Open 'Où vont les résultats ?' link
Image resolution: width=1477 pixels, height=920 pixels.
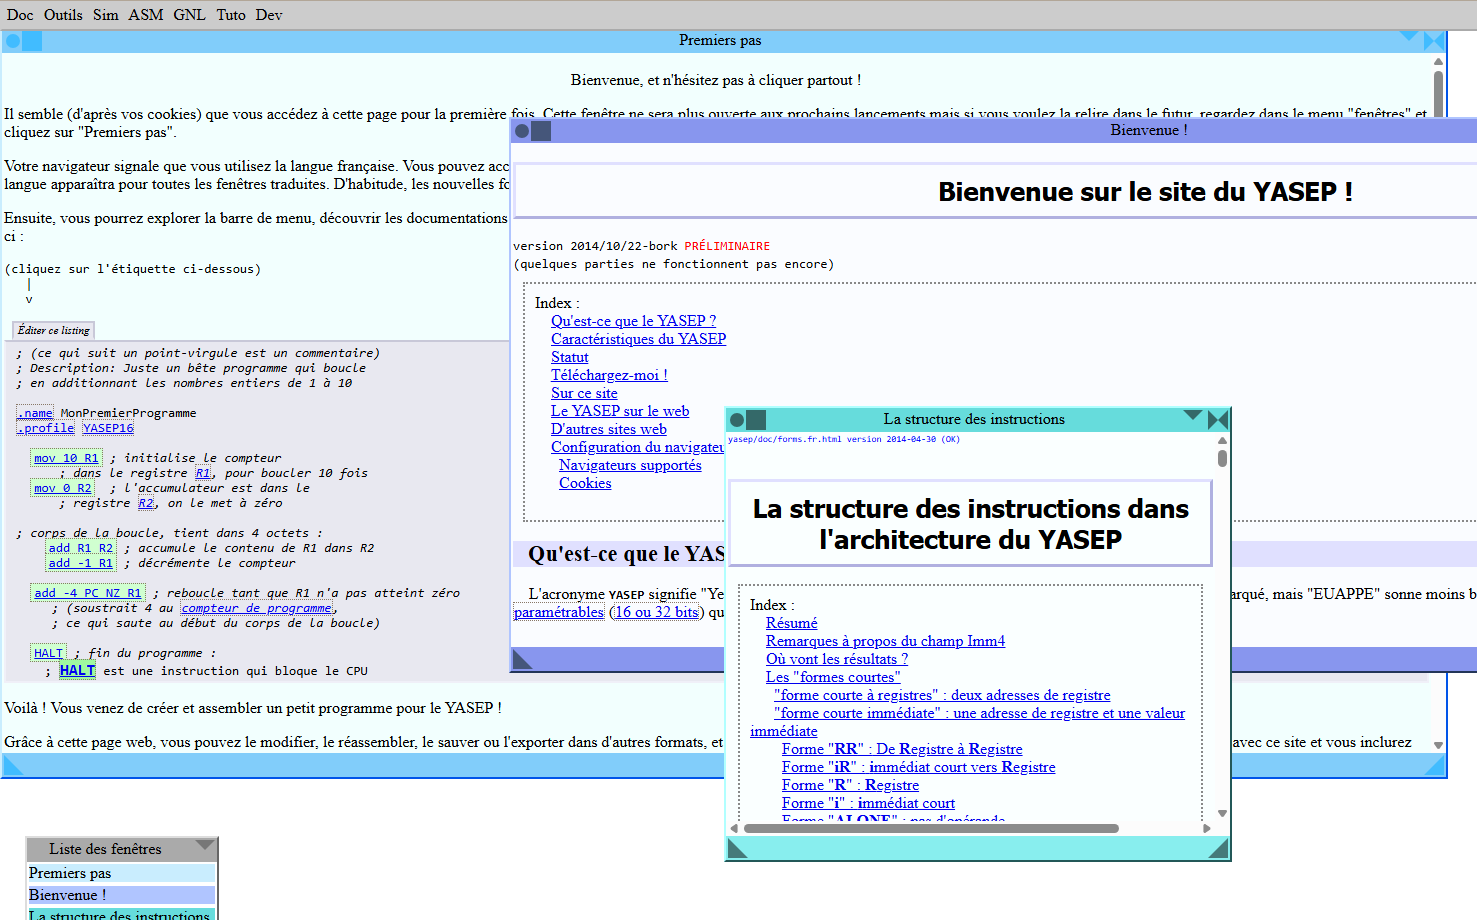coord(837,659)
